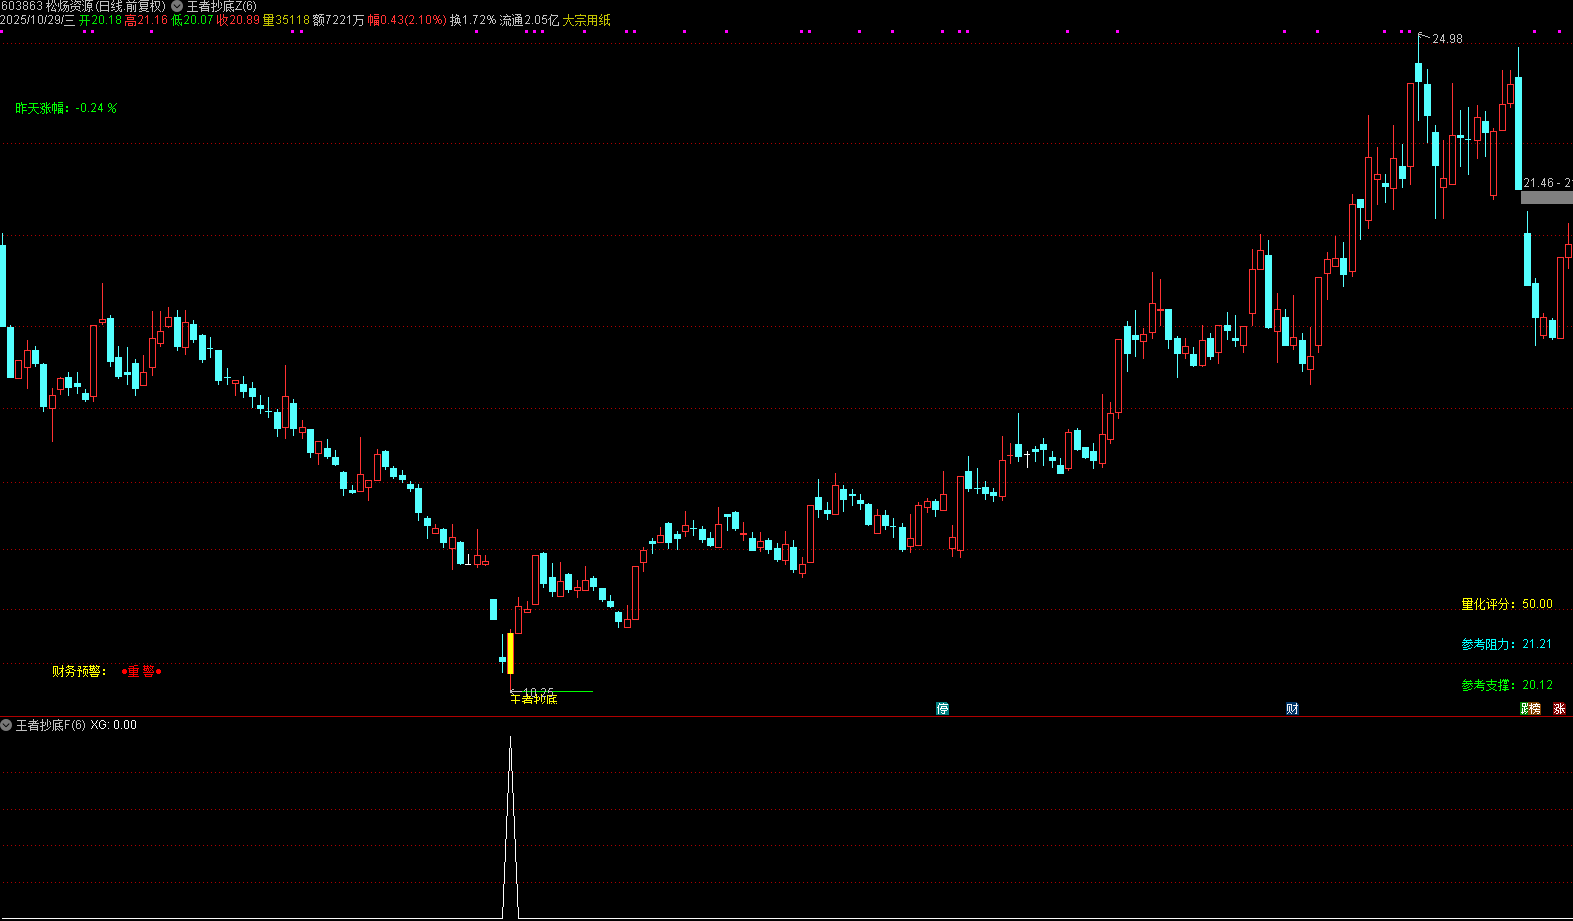This screenshot has height=921, width=1573.
Task: Select the 王者抄底Z(6) indicator name
Action: click(221, 6)
